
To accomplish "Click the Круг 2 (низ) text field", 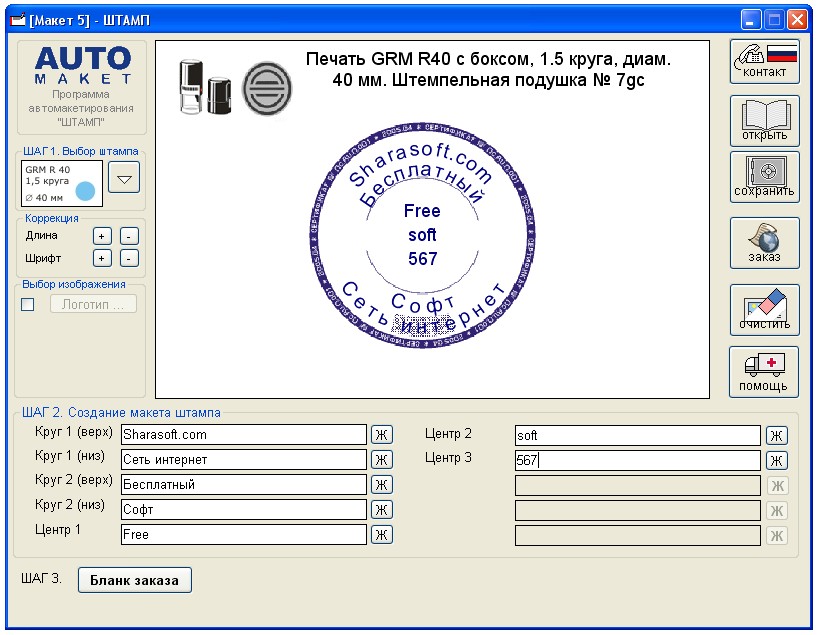I will [244, 510].
